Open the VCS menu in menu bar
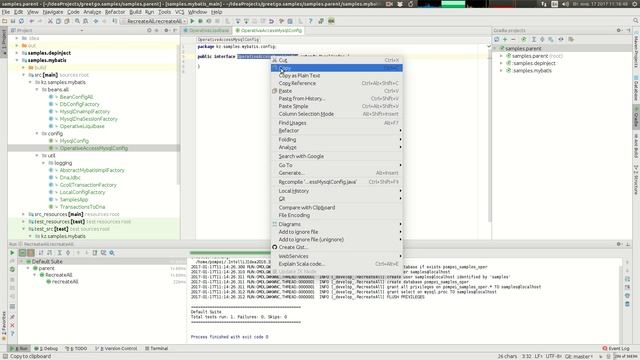This screenshot has height=360, width=640. click(179, 12)
